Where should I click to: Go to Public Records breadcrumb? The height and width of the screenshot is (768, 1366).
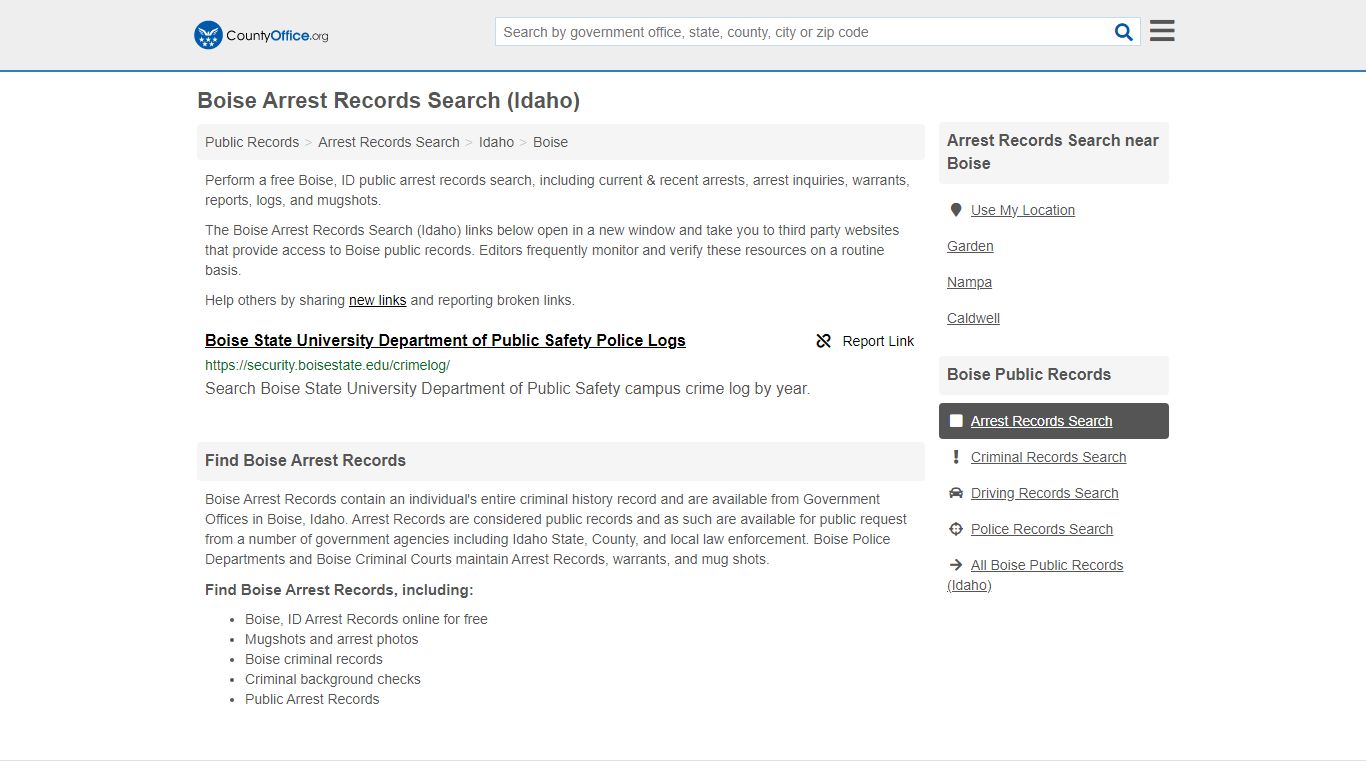tap(252, 142)
